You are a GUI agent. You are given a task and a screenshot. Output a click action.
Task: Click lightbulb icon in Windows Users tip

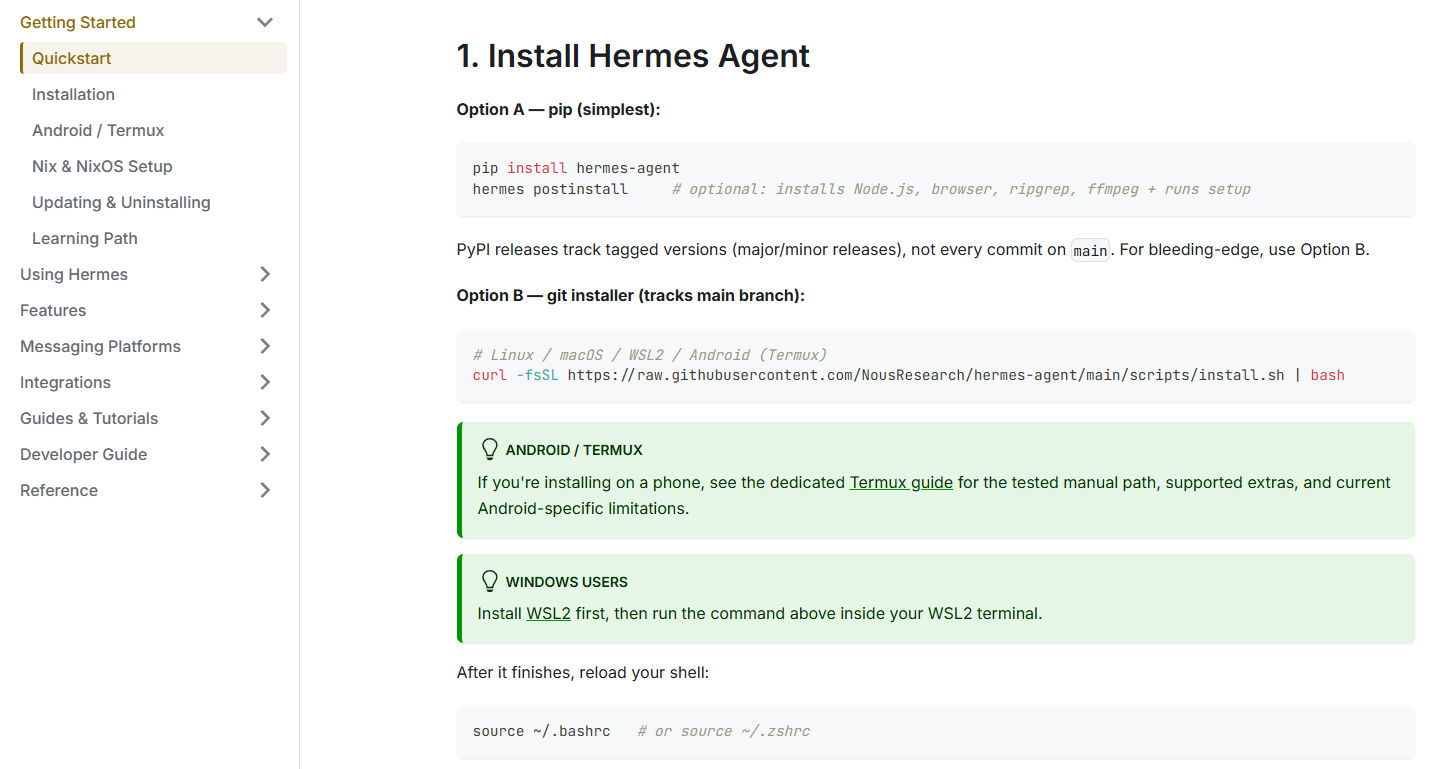pyautogui.click(x=489, y=581)
